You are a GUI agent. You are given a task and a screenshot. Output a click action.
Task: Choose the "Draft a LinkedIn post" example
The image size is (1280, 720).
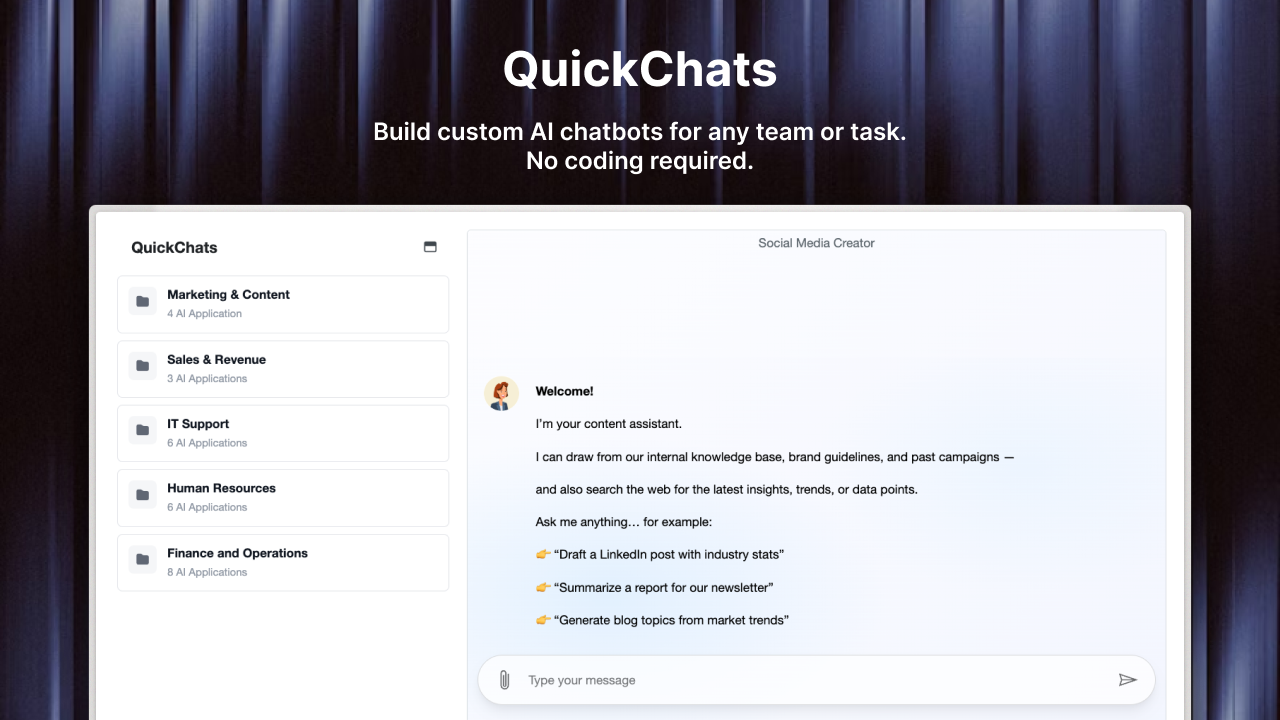coord(670,555)
